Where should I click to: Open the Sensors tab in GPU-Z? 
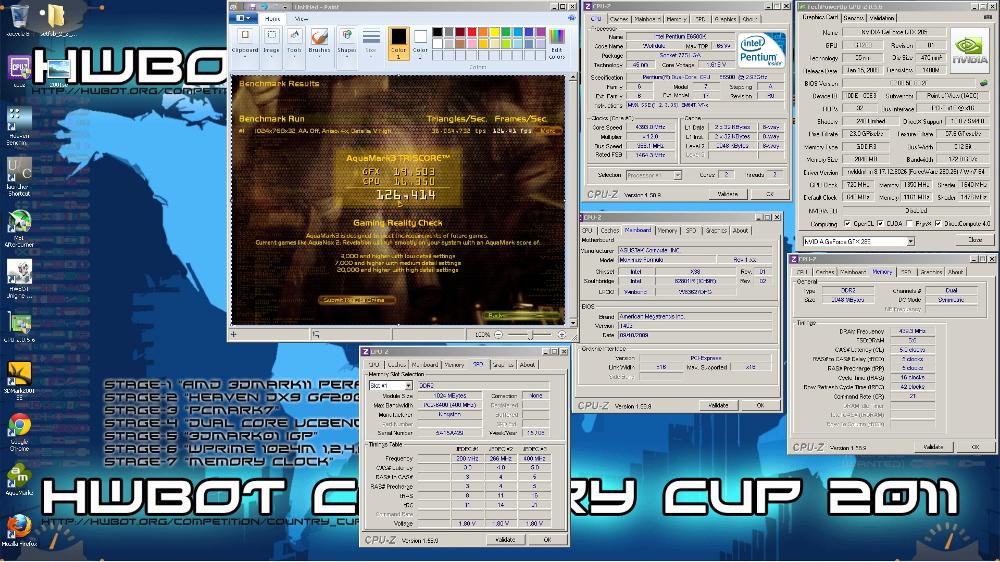(853, 18)
